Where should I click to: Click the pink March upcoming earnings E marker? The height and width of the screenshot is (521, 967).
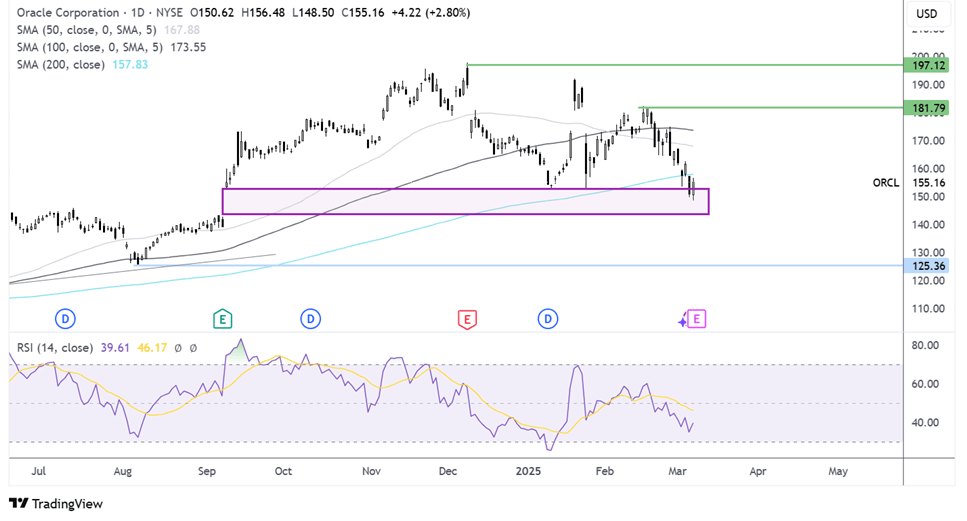pos(696,319)
